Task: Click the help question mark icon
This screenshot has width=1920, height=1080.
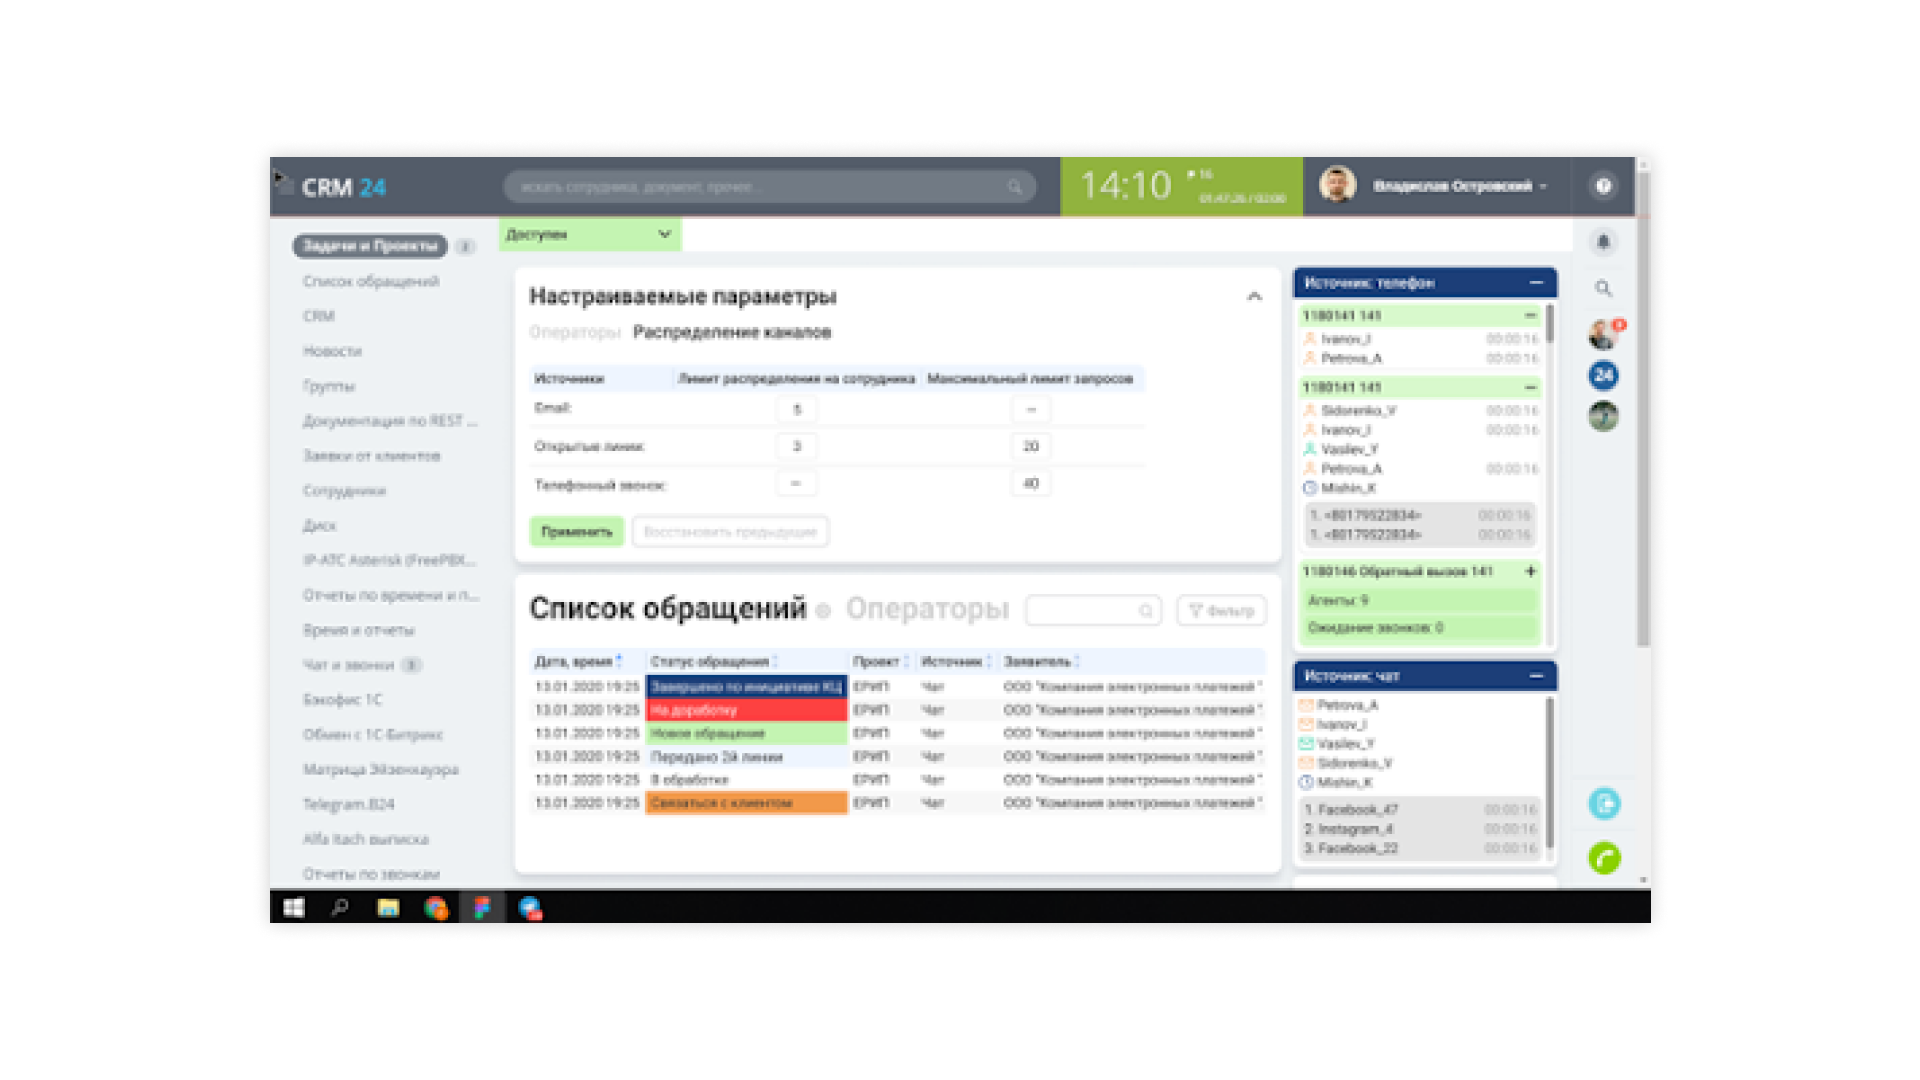Action: (x=1603, y=186)
